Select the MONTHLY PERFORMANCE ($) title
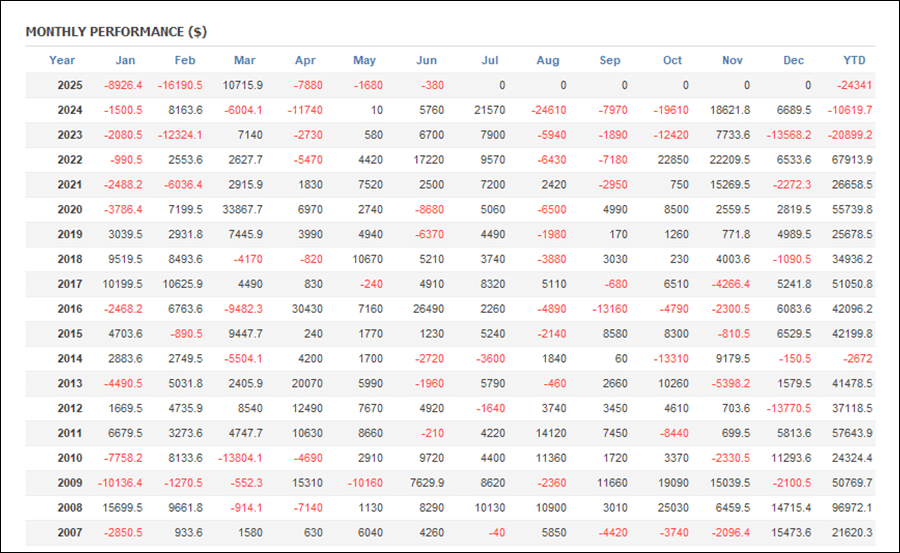The height and width of the screenshot is (553, 900). (x=116, y=32)
